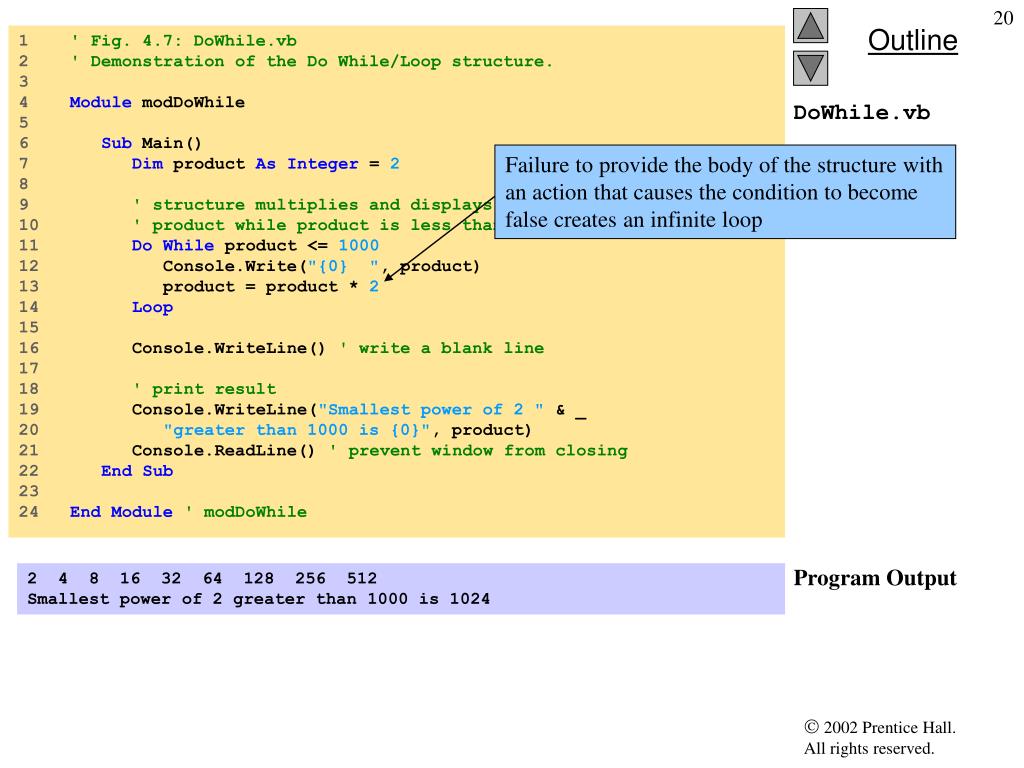Click the 'prevent window from closing' comment
Screen dimensions: 1024x768
tap(479, 451)
